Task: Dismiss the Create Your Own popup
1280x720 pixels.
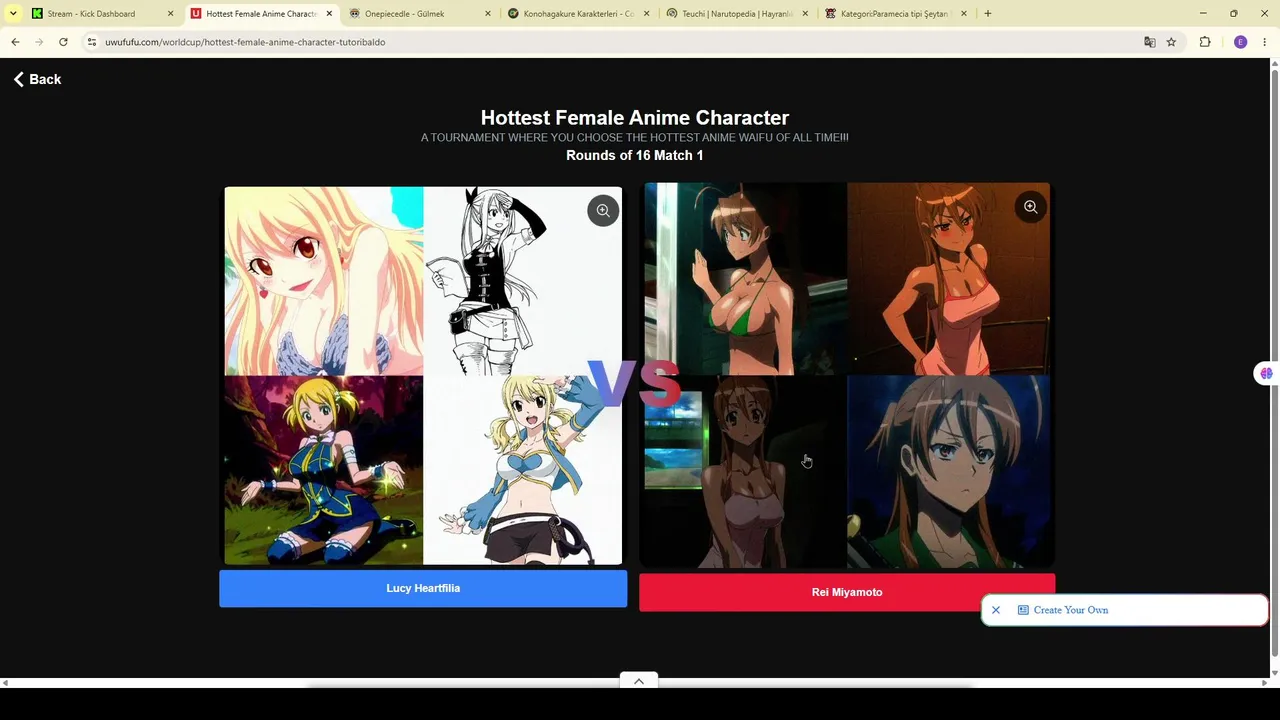Action: 996,610
